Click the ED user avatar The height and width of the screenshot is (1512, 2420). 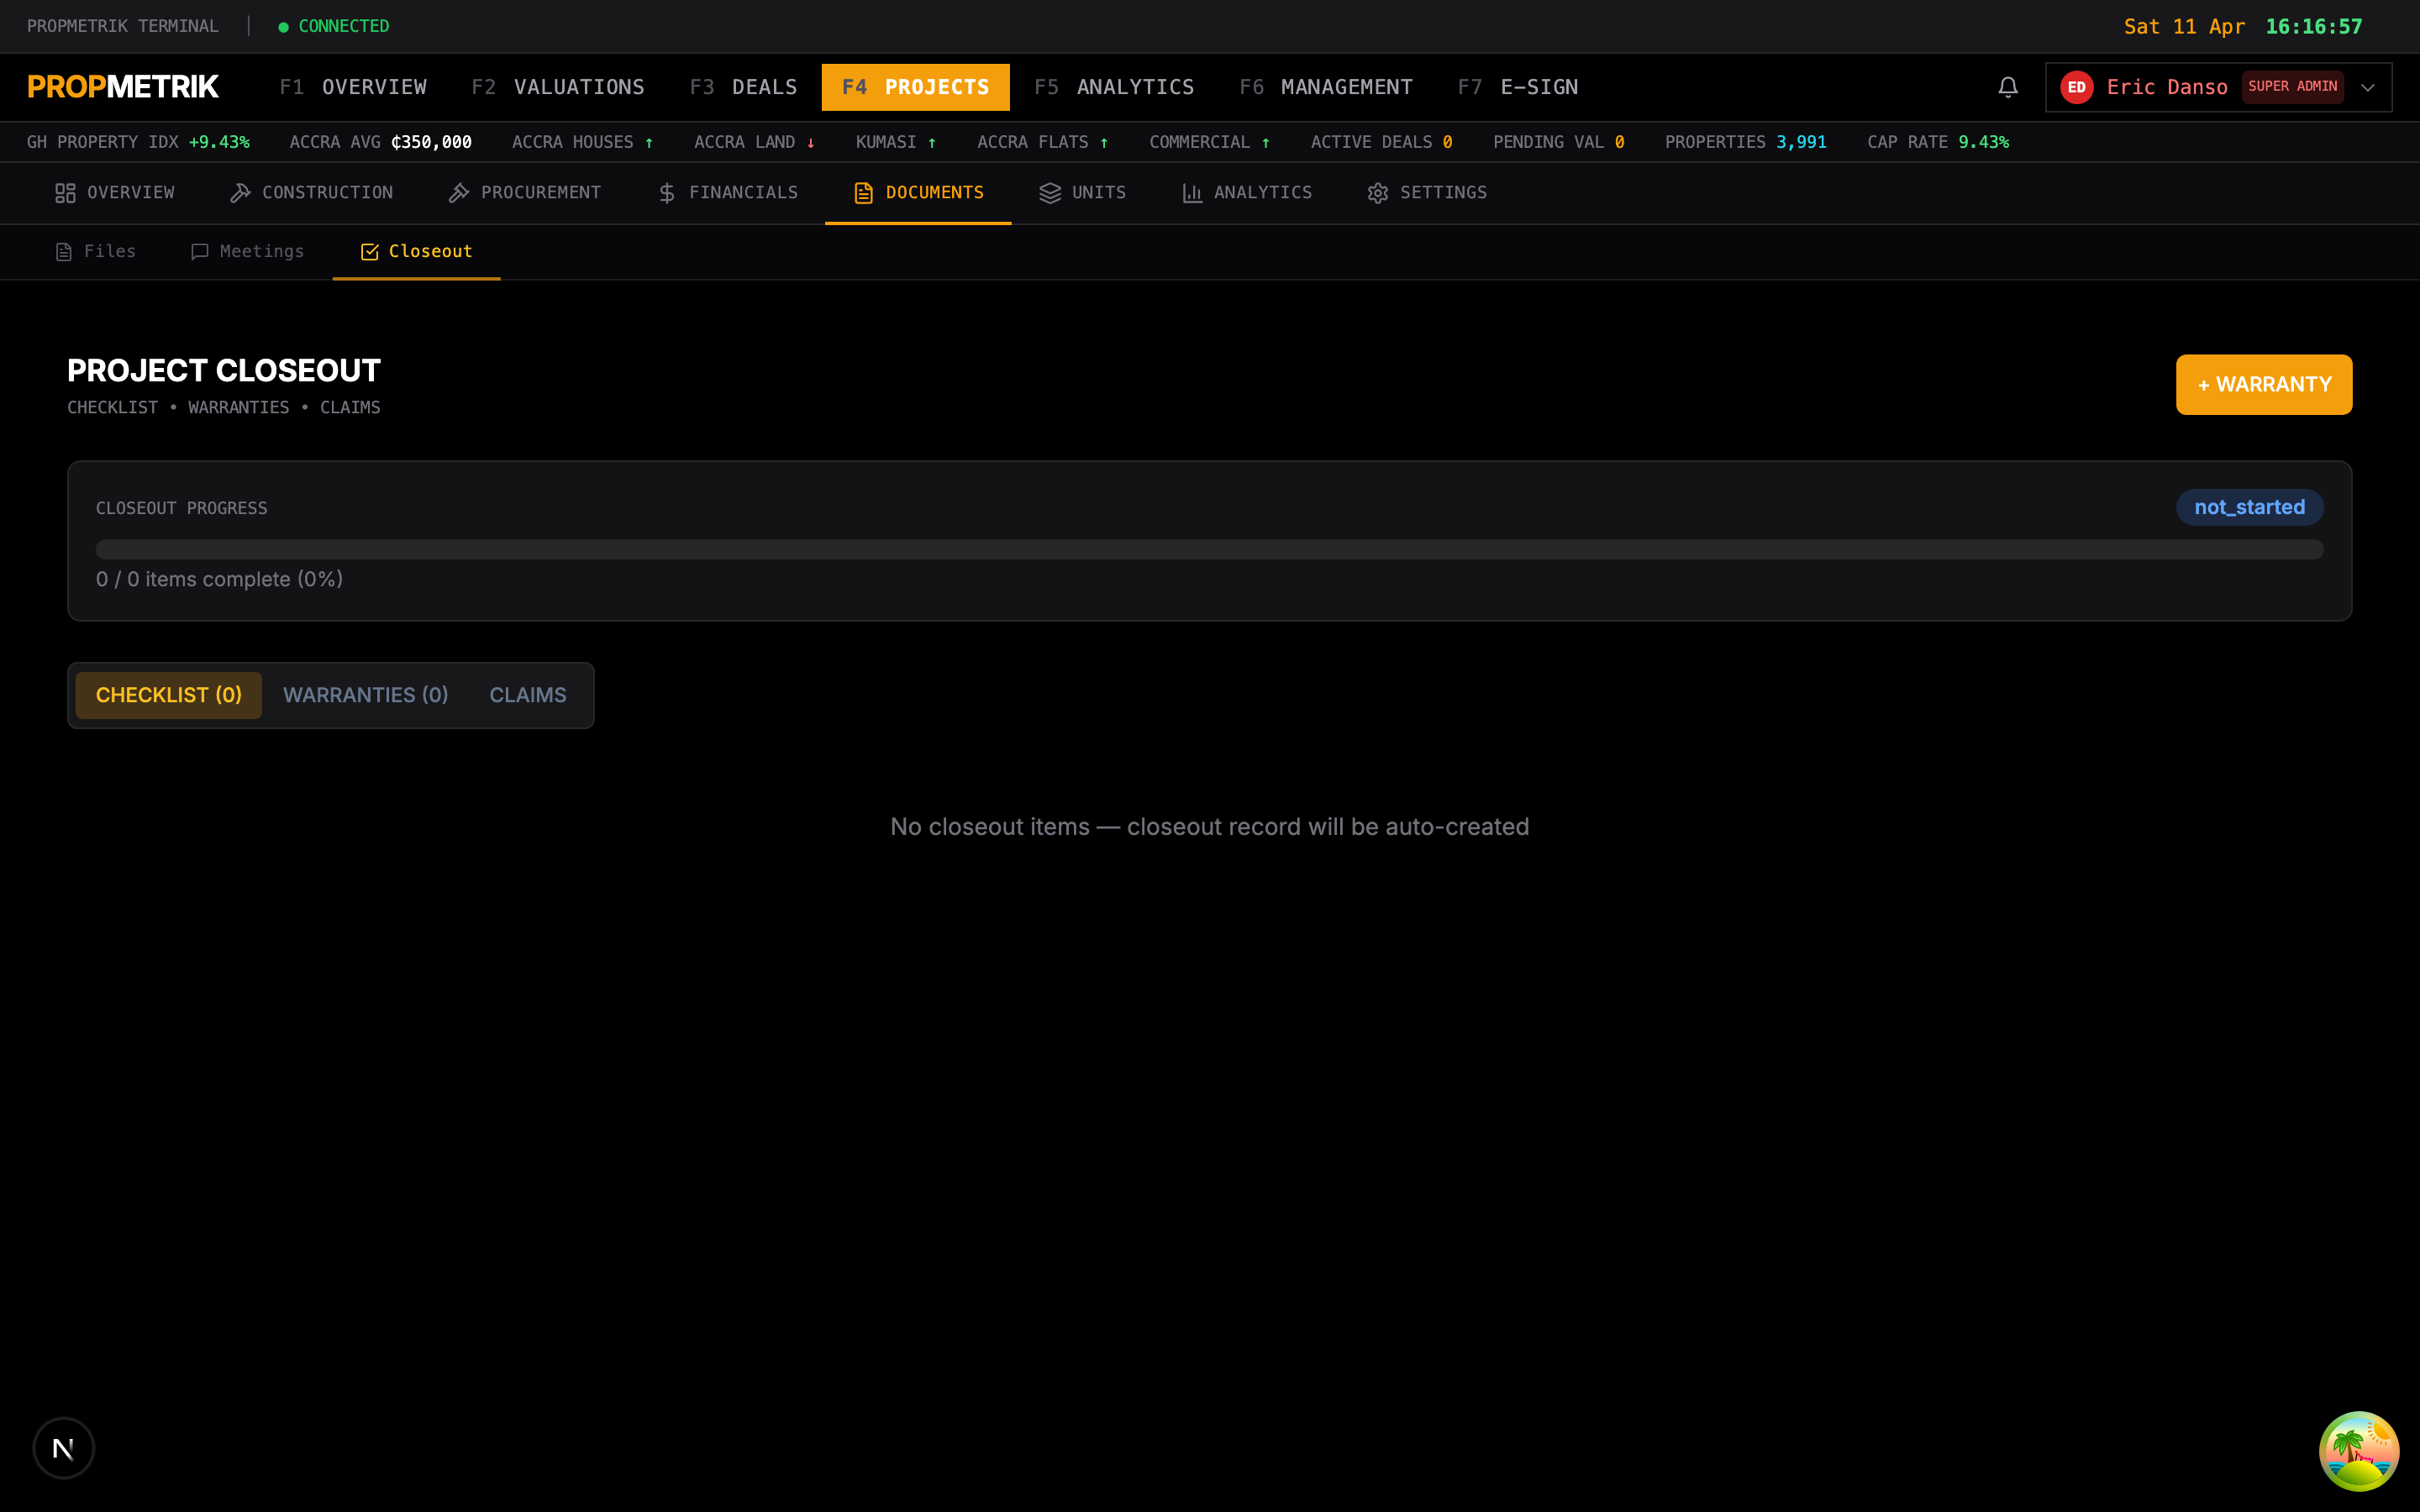tap(2076, 87)
